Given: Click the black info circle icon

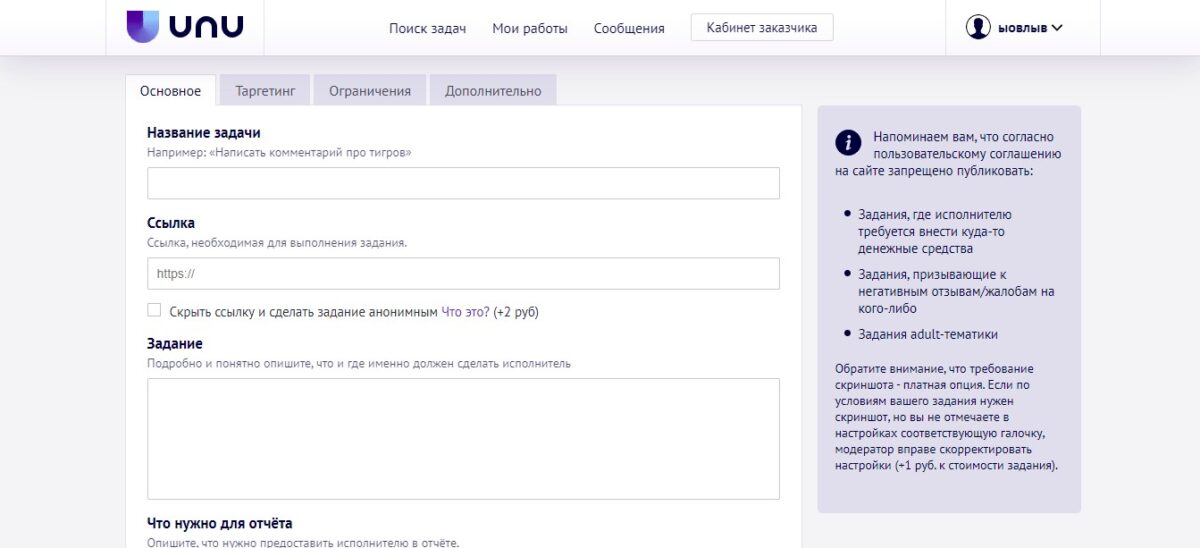Looking at the screenshot, I should click(848, 142).
